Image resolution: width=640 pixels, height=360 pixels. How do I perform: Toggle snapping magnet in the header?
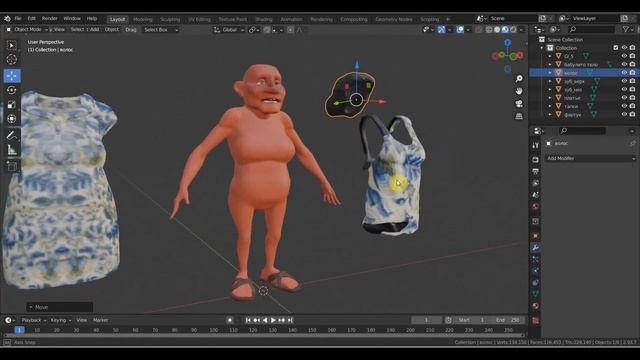(x=267, y=30)
